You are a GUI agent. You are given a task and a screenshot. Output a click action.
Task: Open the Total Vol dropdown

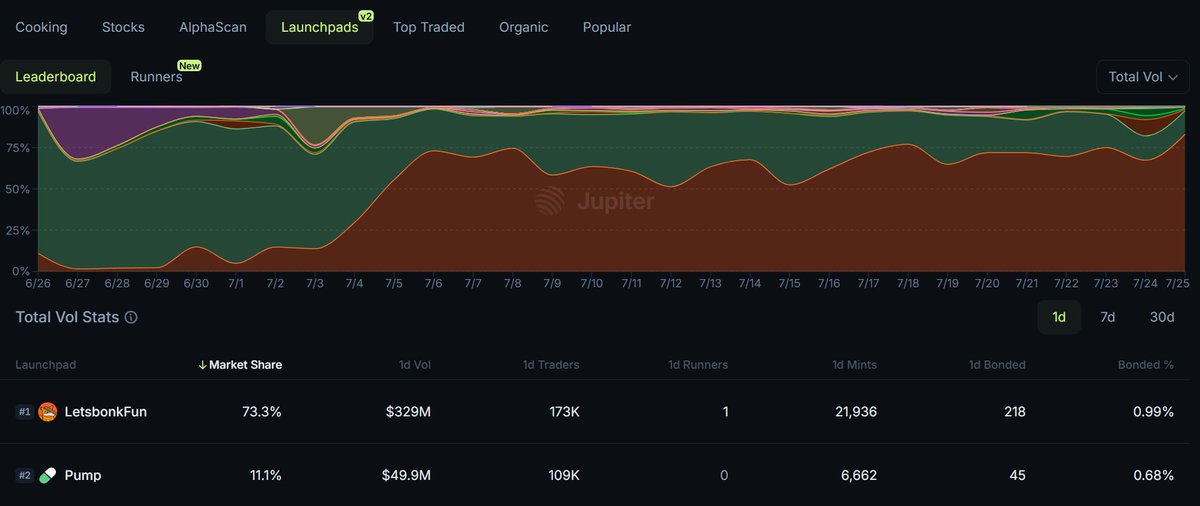click(1143, 77)
